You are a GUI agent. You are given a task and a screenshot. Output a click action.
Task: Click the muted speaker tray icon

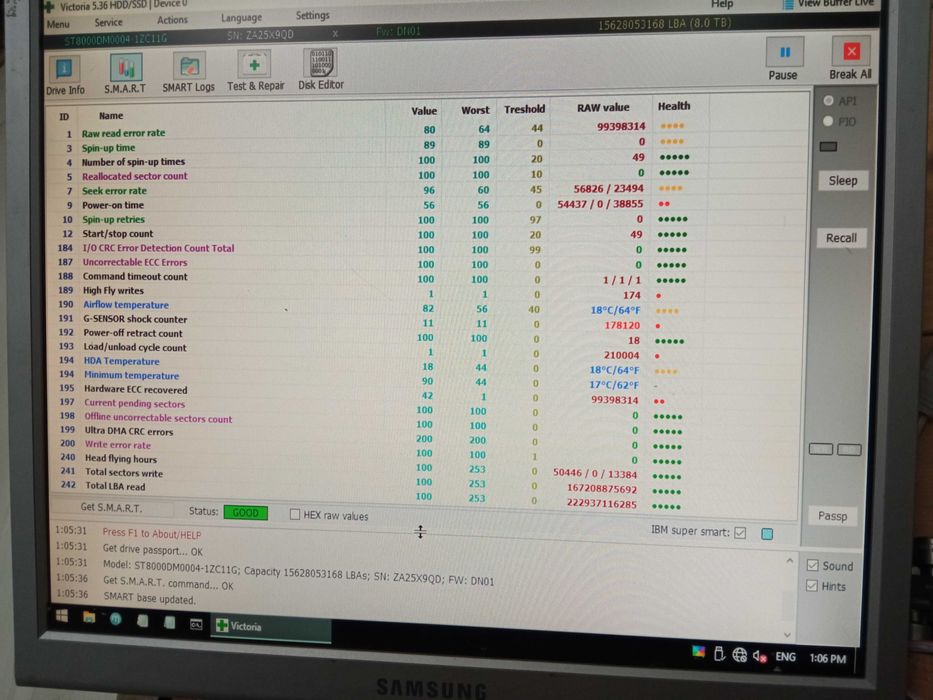coord(759,656)
